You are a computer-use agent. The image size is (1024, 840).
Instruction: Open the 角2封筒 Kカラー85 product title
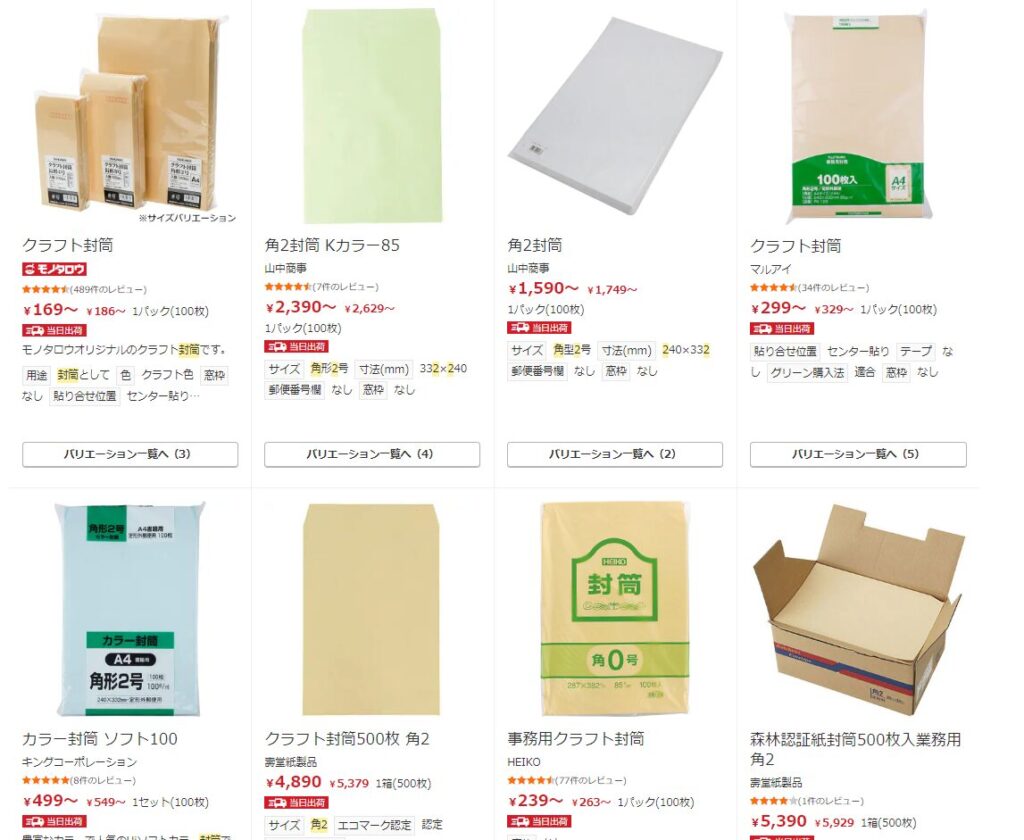coord(332,246)
